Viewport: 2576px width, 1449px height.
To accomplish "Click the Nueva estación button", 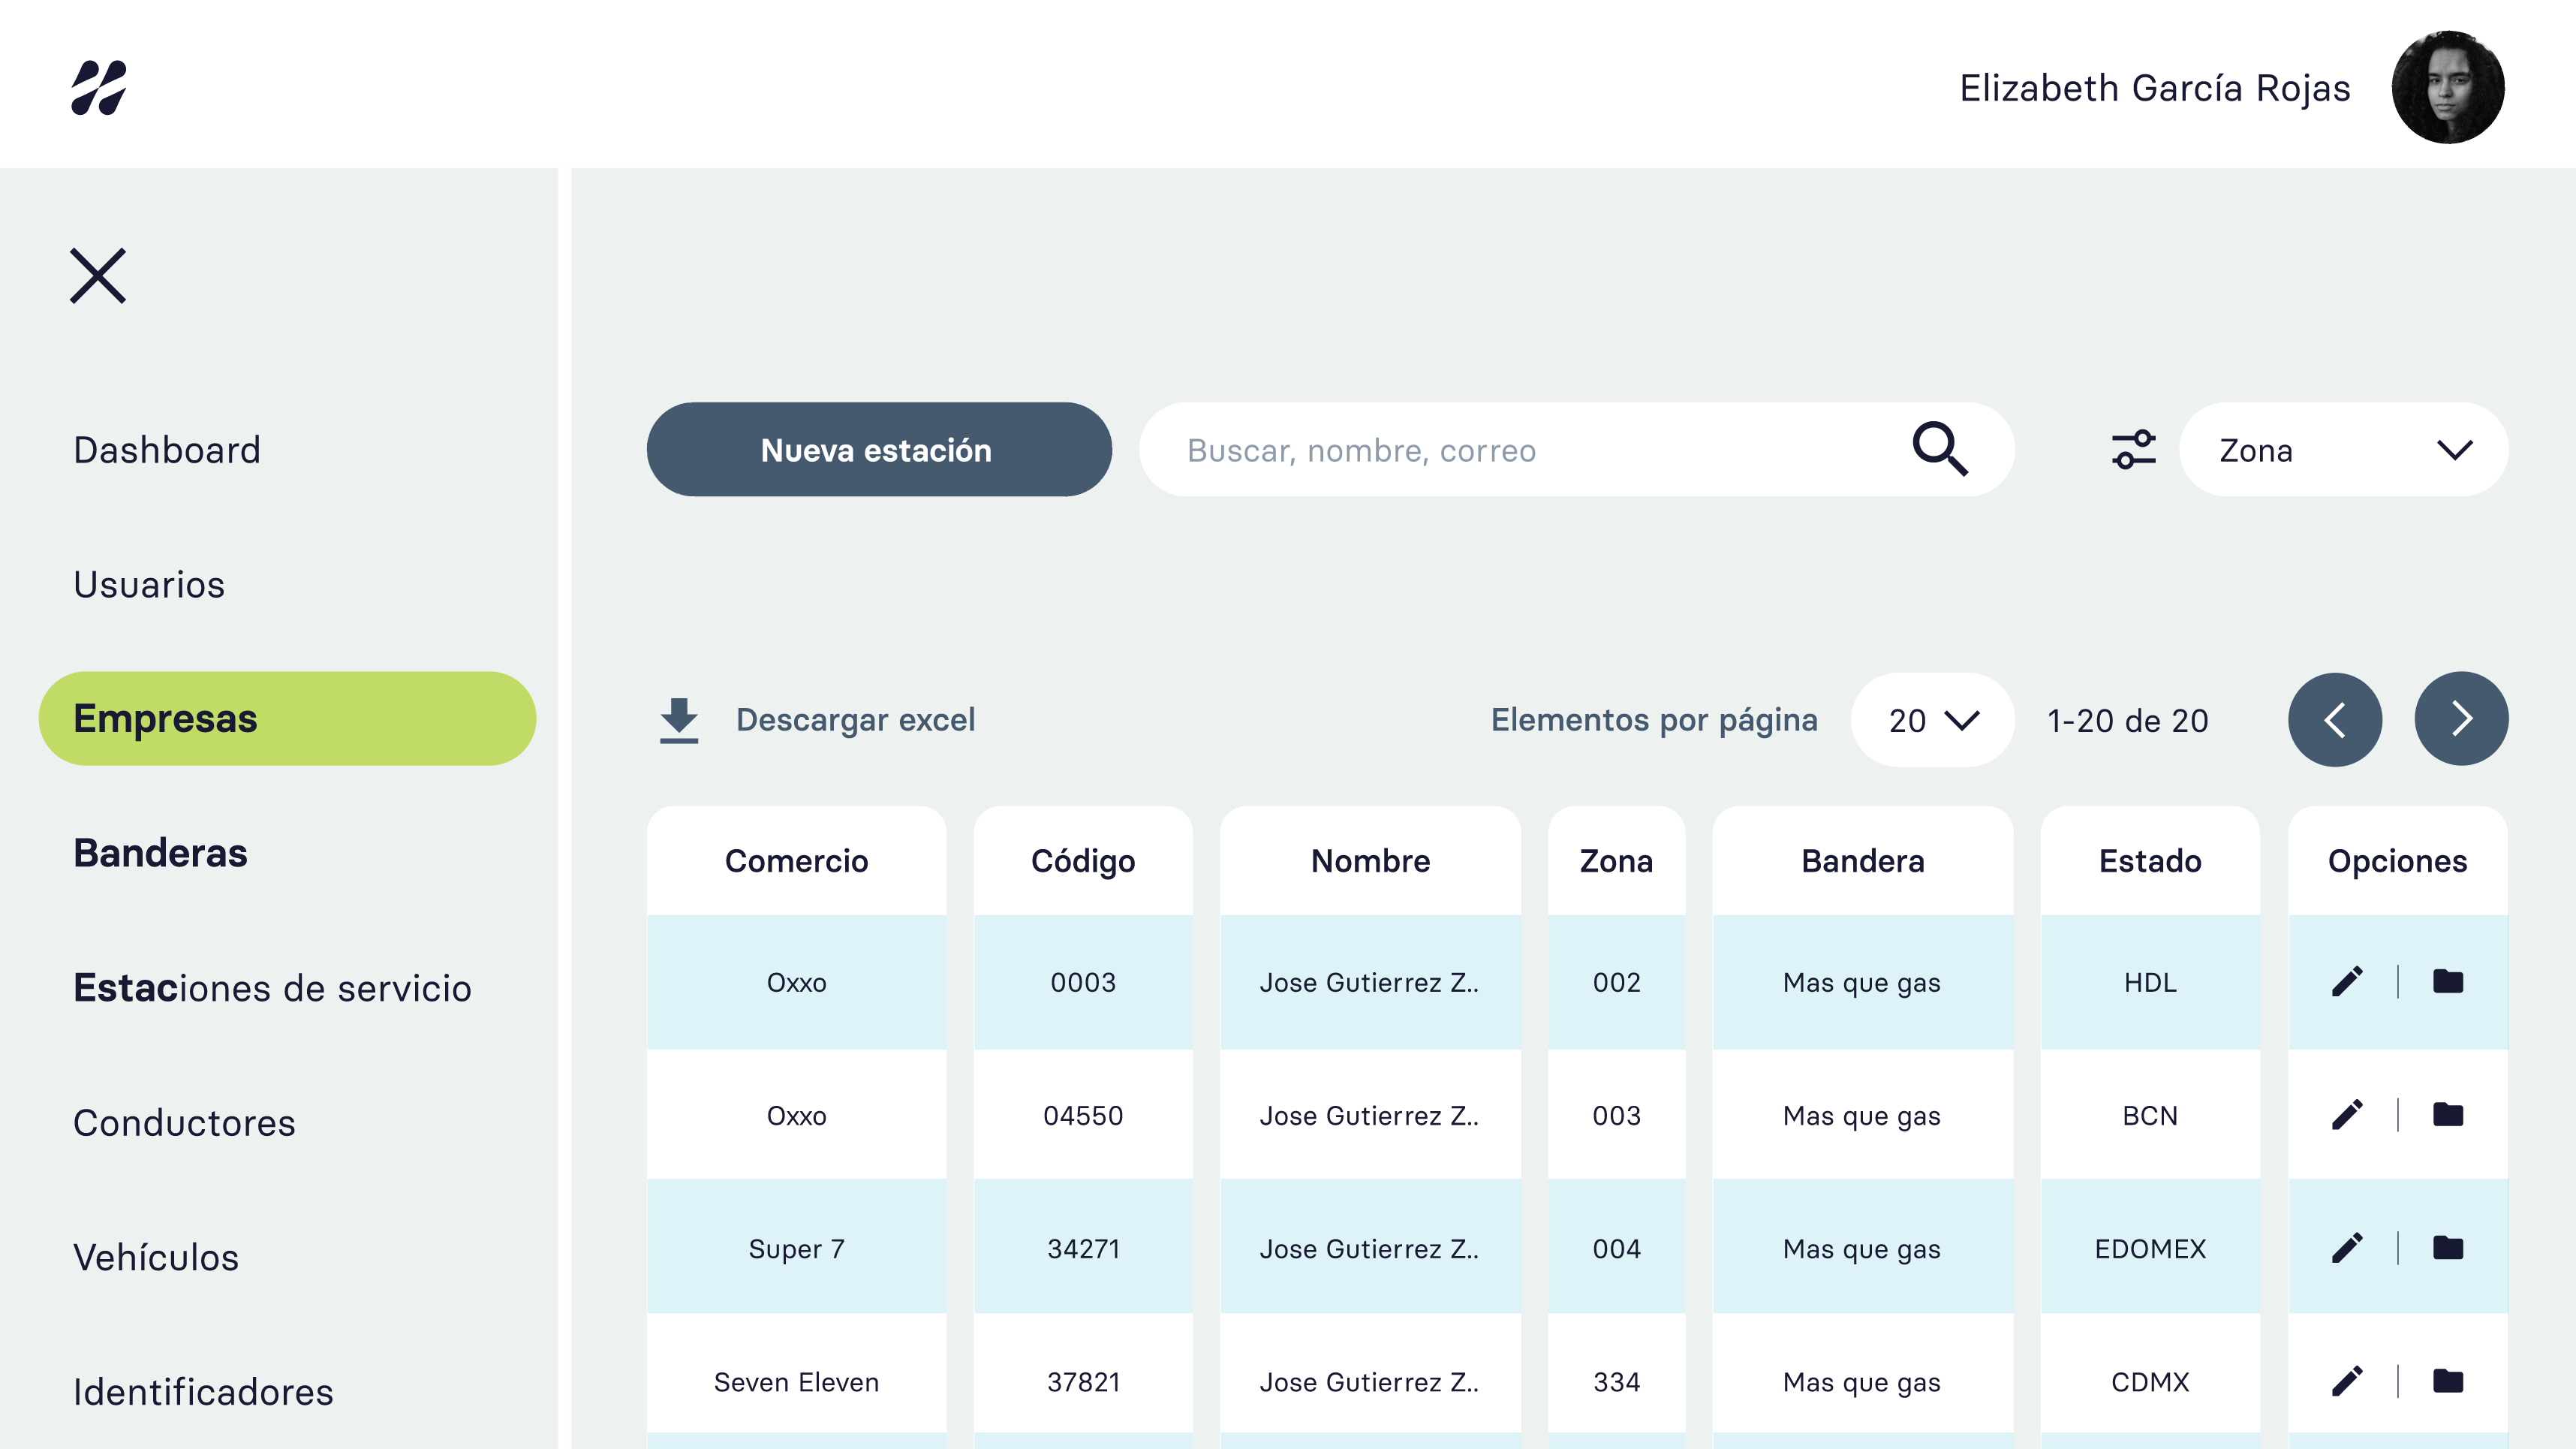I will coord(879,450).
